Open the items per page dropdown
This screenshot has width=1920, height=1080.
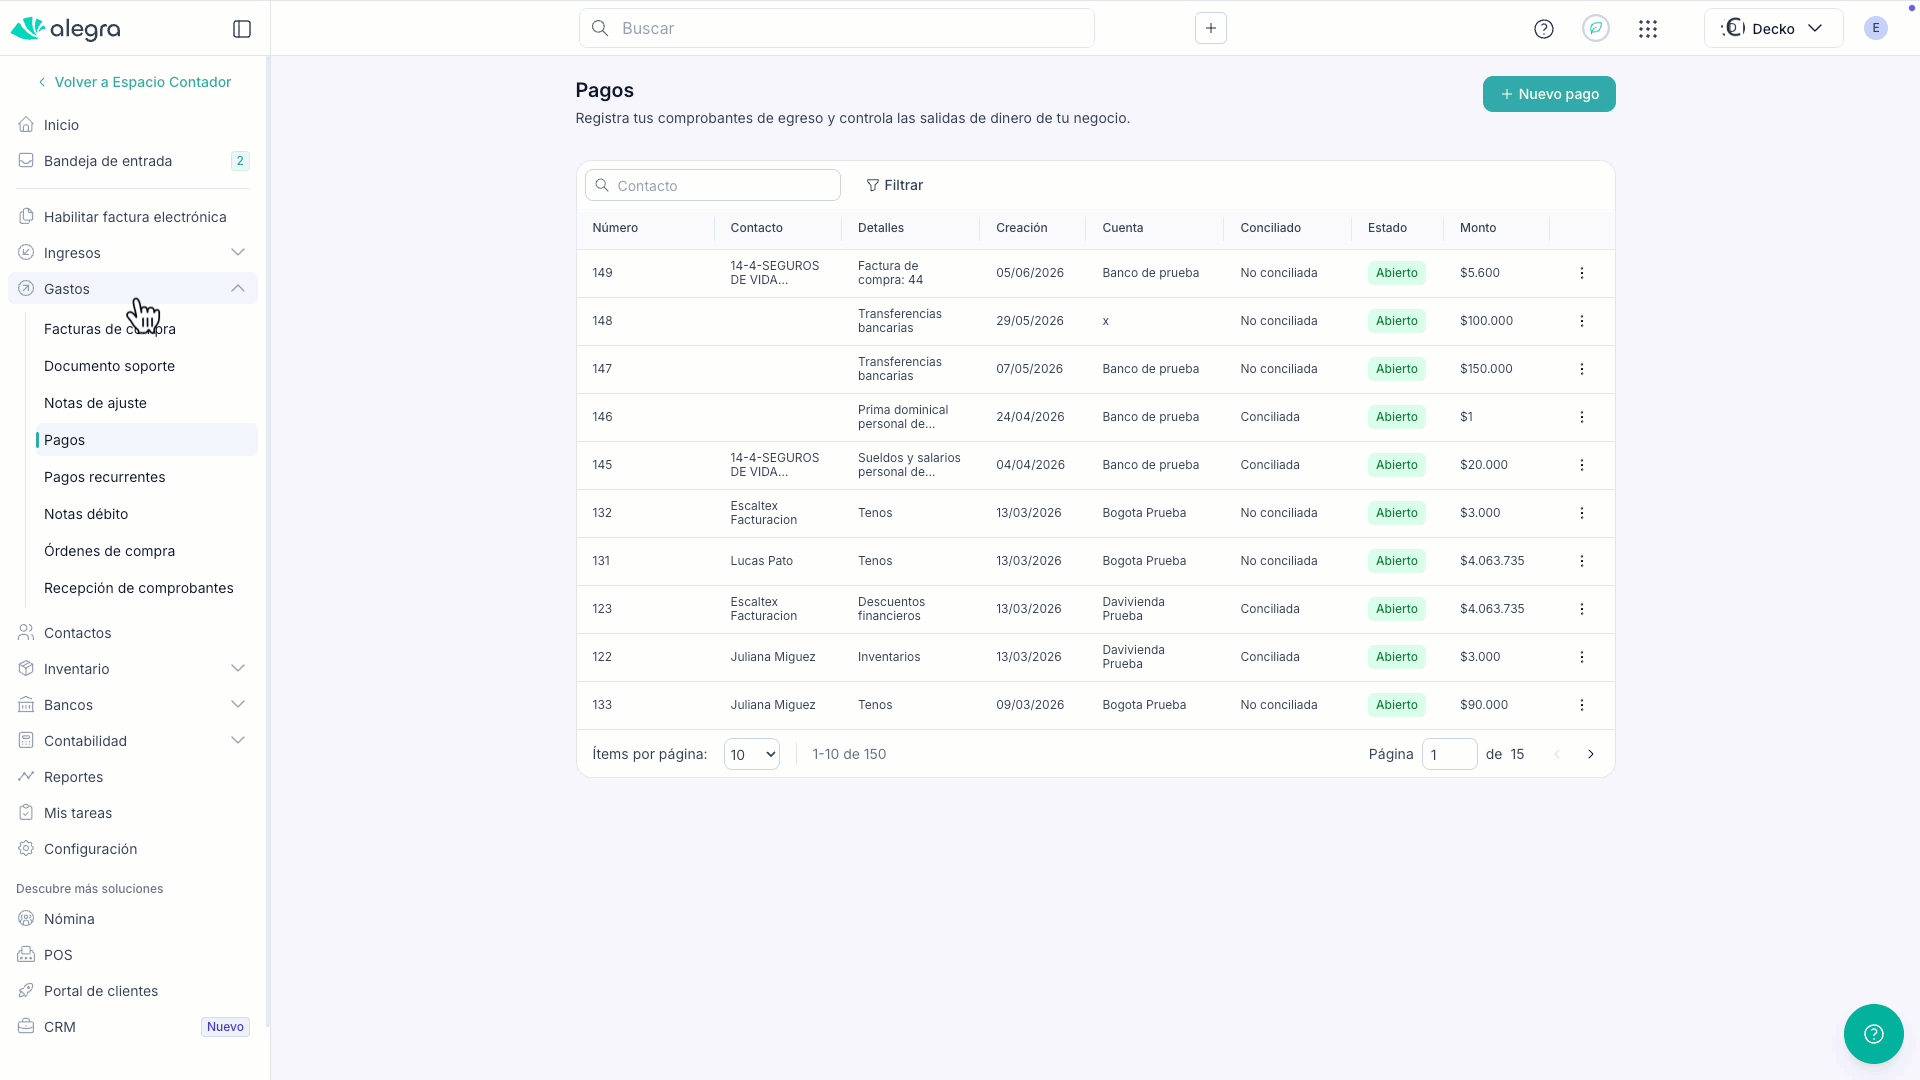(752, 754)
